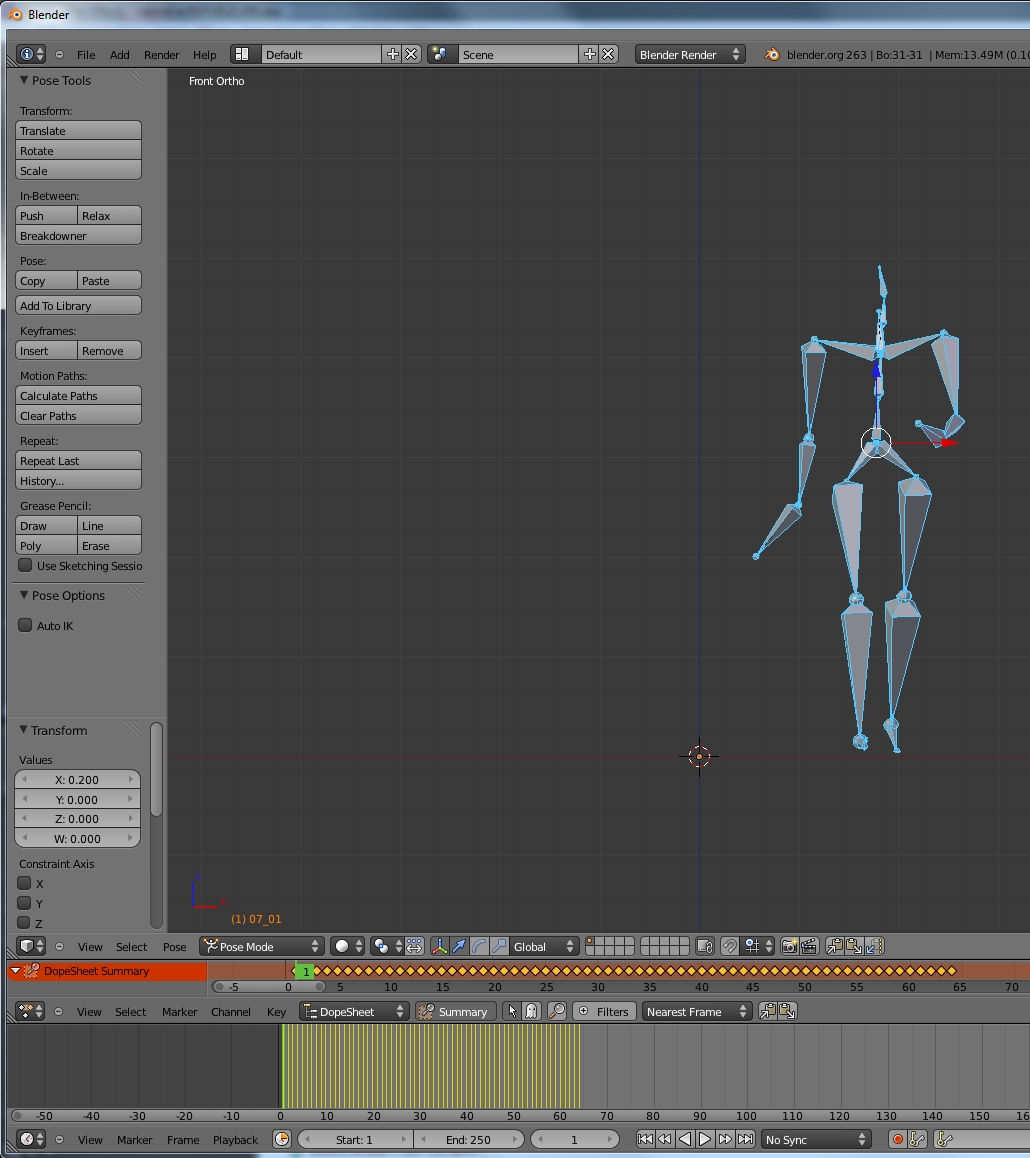Adjust the X transform value slider
Viewport: 1030px width, 1158px height.
click(77, 779)
